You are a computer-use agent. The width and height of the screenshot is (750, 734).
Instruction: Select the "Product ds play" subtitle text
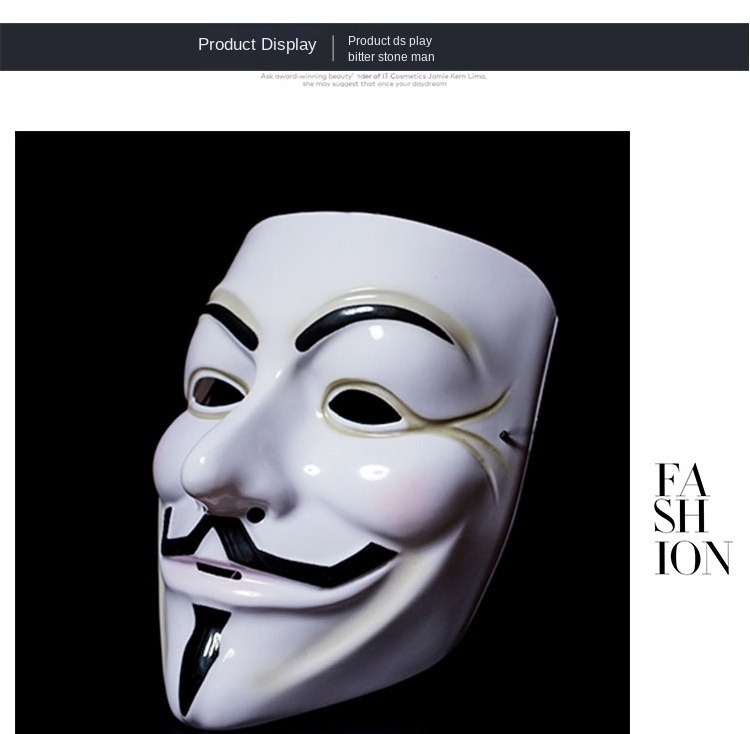tap(390, 41)
